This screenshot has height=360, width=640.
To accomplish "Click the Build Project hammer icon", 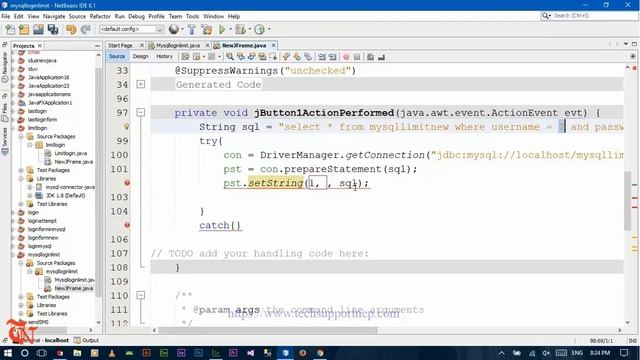I will coord(192,29).
